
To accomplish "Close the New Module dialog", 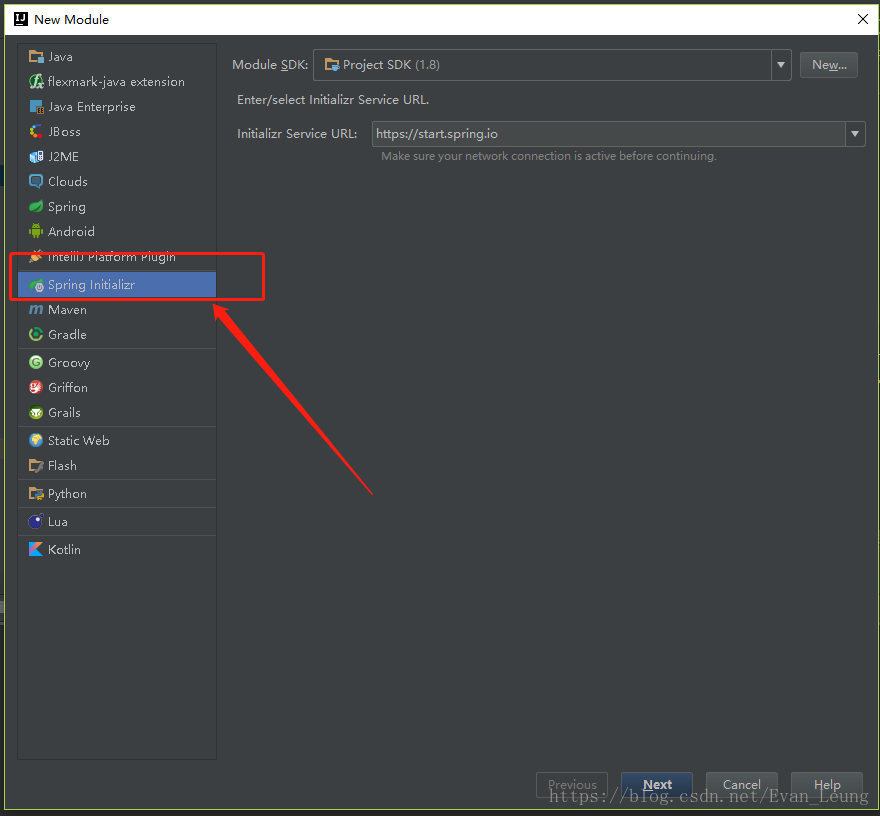I will click(x=863, y=19).
